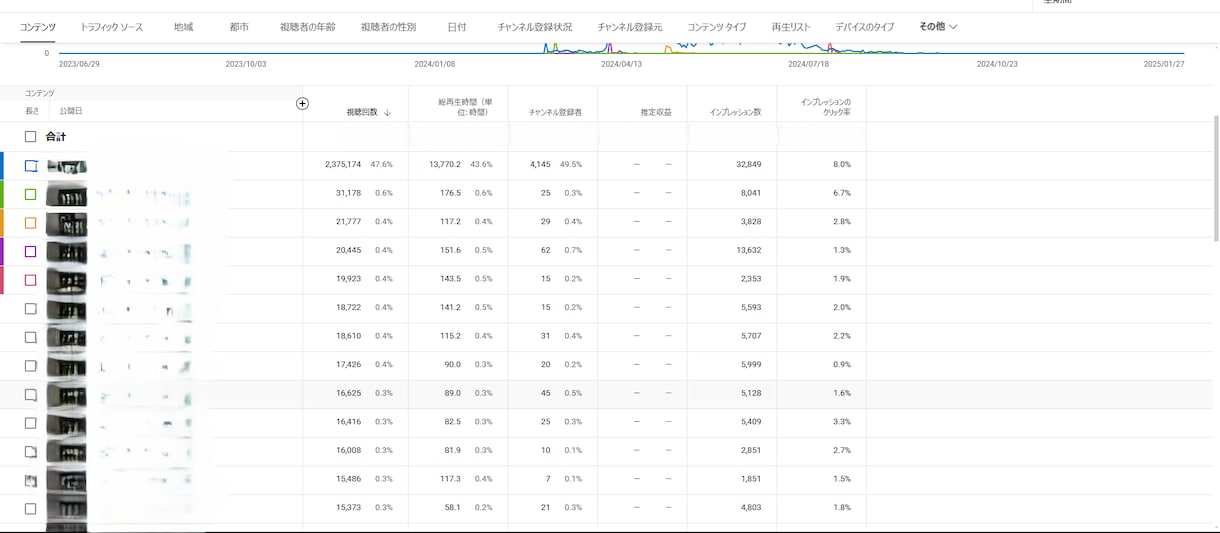This screenshot has height=533, width=1220.
Task: Switch to the 日付 tab
Action: coord(457,27)
